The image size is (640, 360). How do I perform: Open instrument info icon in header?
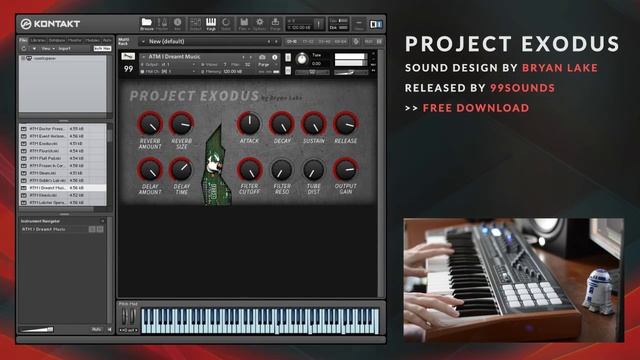pyautogui.click(x=275, y=57)
